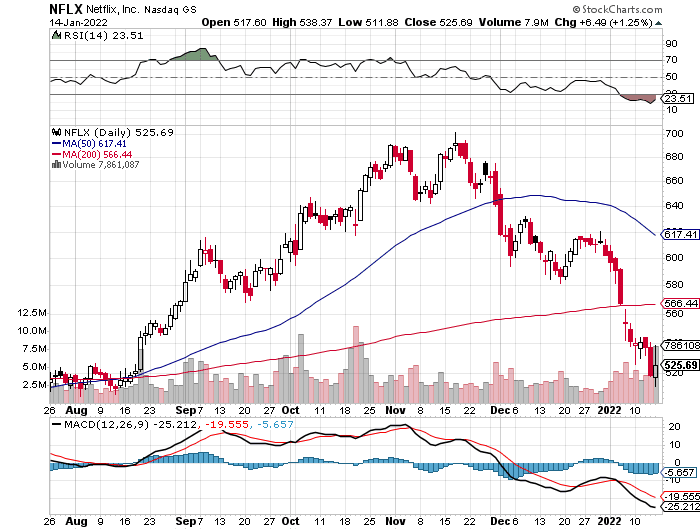The width and height of the screenshot is (700, 530).
Task: Click the Netflix, Inc. company name
Action: tap(112, 9)
